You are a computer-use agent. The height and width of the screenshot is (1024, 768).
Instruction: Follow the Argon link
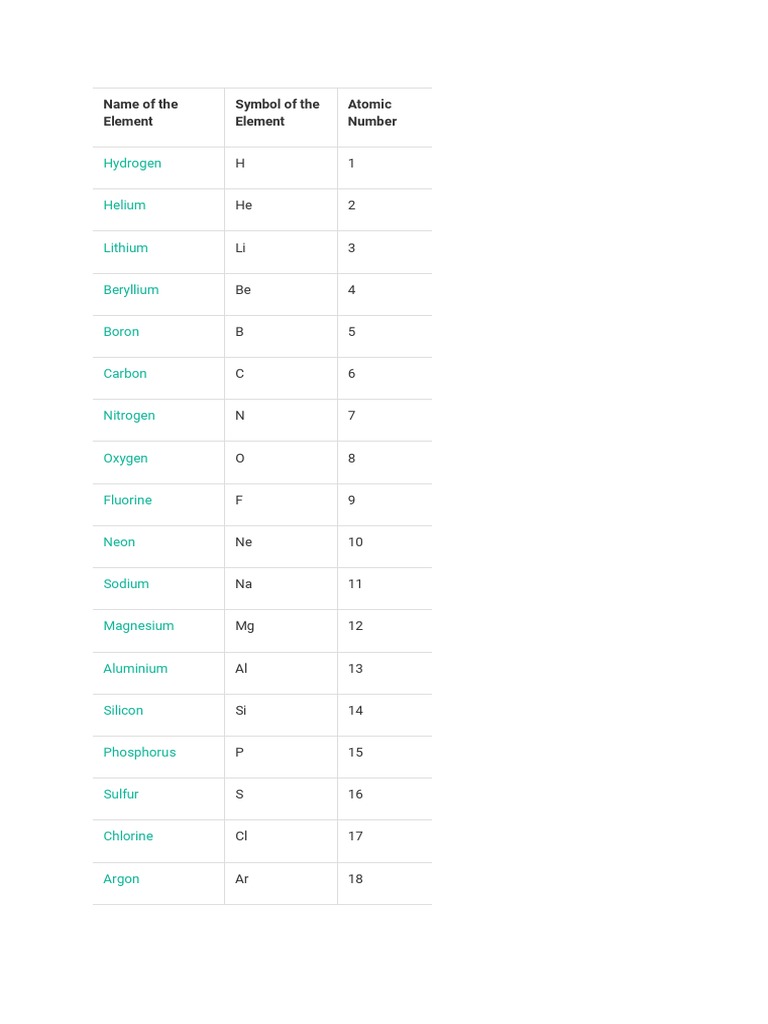point(121,879)
